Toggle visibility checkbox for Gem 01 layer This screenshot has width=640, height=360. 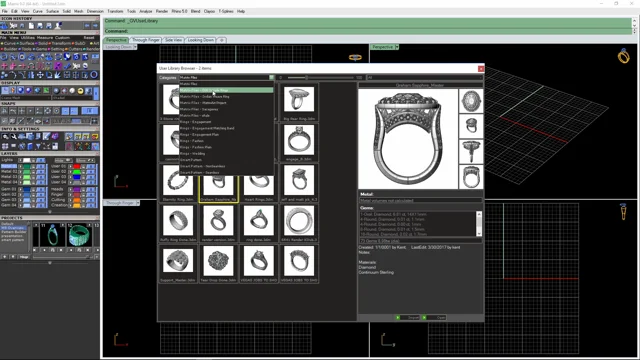(21, 189)
